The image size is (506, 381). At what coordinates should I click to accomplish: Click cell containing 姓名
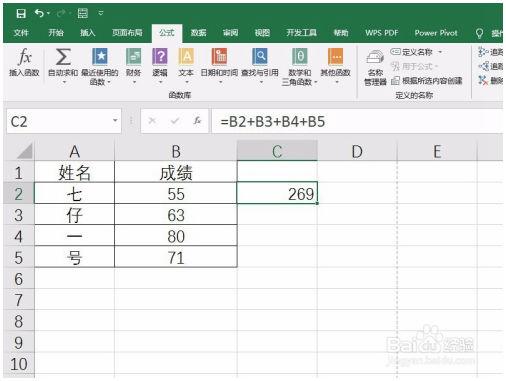coord(74,172)
